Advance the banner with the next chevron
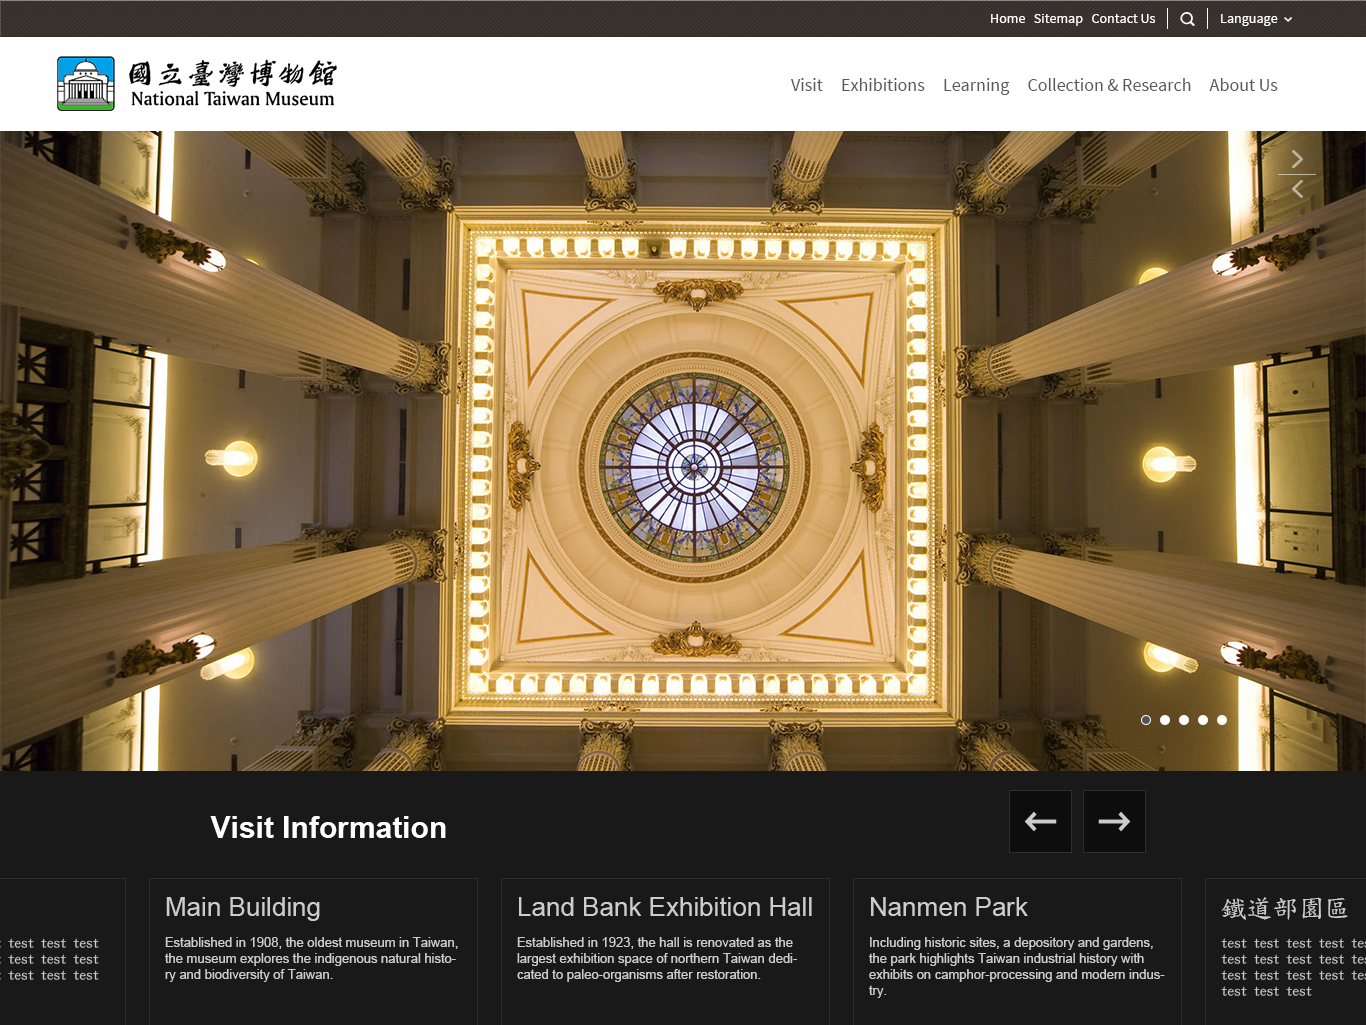The height and width of the screenshot is (1025, 1366). tap(1297, 159)
